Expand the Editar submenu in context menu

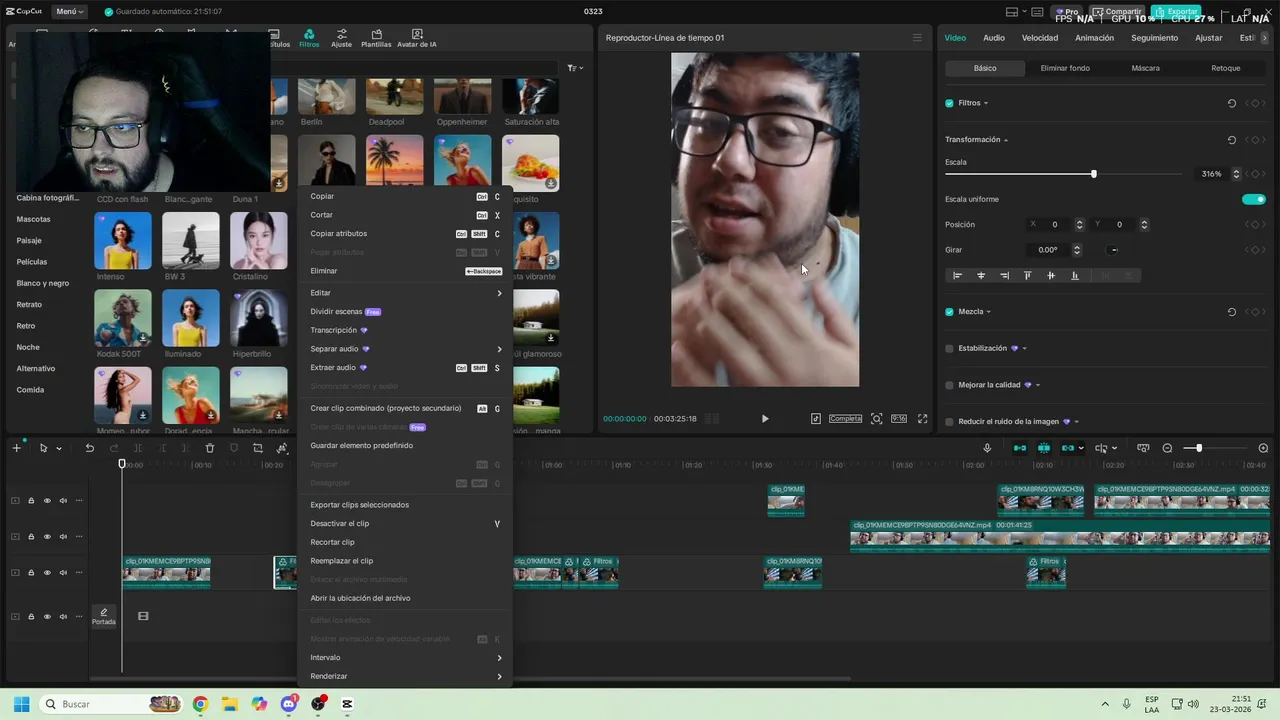[x=406, y=293]
